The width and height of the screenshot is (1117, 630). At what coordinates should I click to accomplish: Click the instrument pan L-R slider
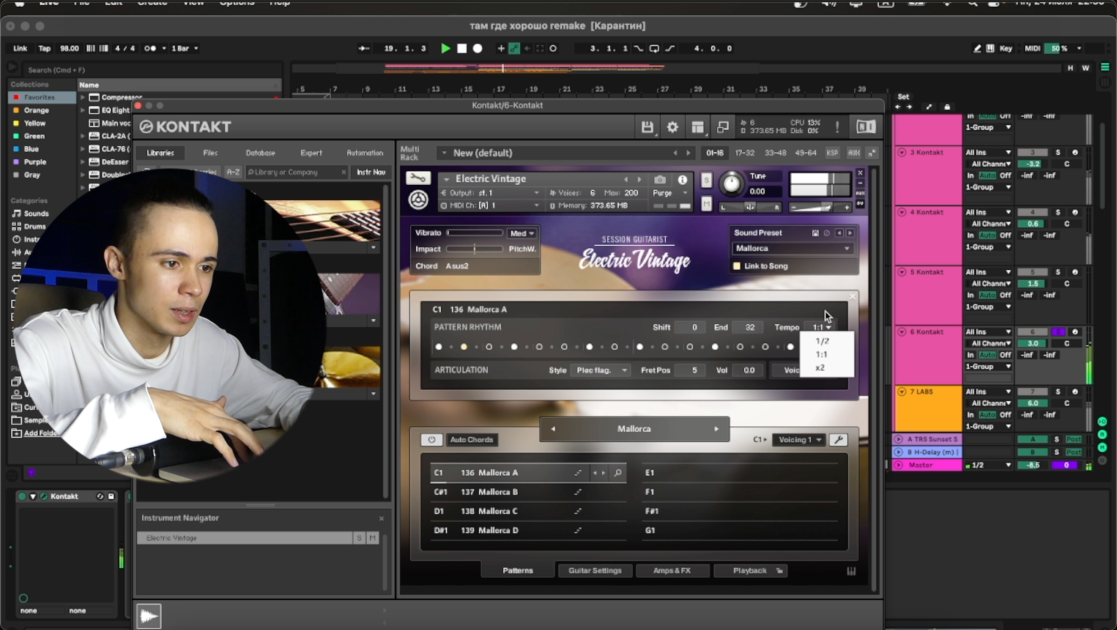(x=749, y=207)
